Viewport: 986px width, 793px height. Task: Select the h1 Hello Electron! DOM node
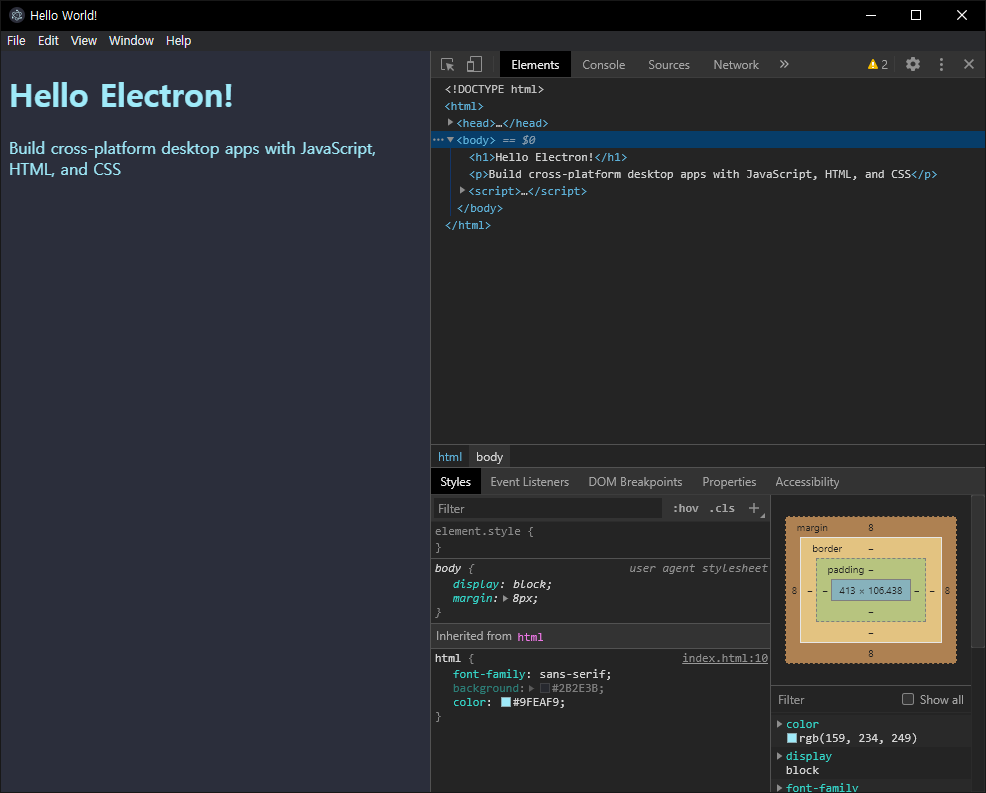pyautogui.click(x=548, y=157)
